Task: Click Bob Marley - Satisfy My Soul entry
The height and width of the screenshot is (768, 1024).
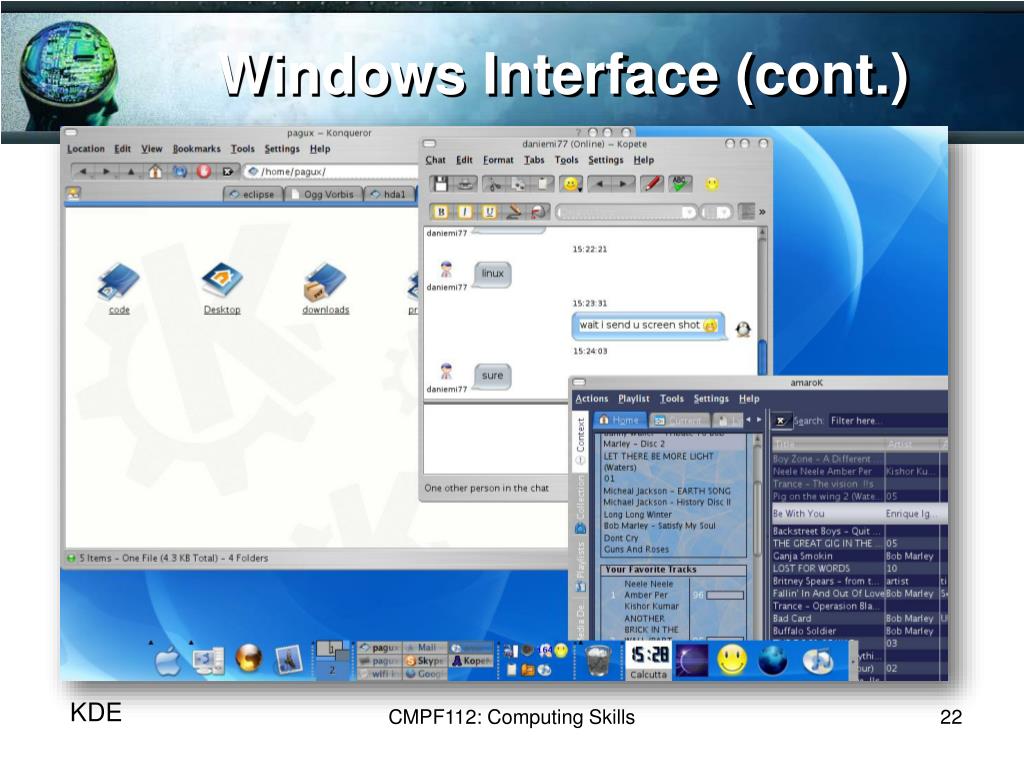Action: click(x=660, y=525)
